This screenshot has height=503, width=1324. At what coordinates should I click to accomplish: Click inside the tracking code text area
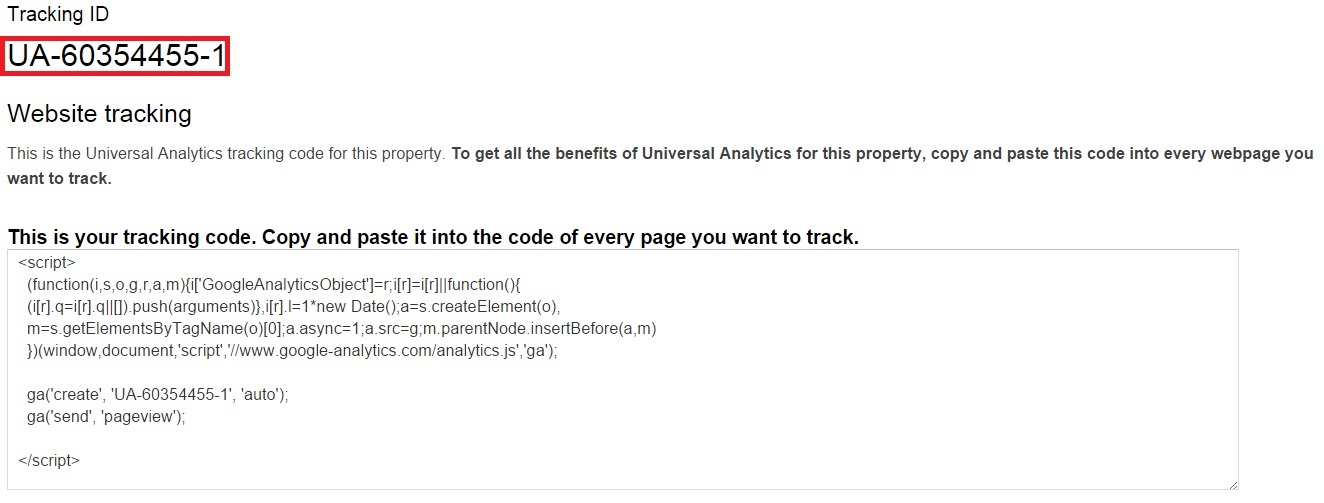622,369
